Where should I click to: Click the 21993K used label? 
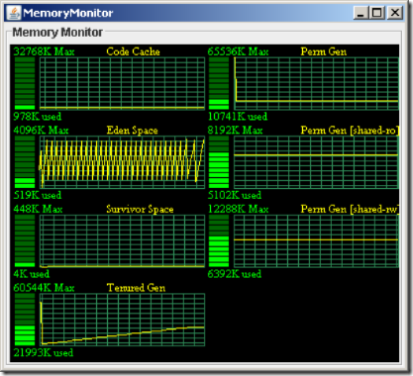click(43, 353)
